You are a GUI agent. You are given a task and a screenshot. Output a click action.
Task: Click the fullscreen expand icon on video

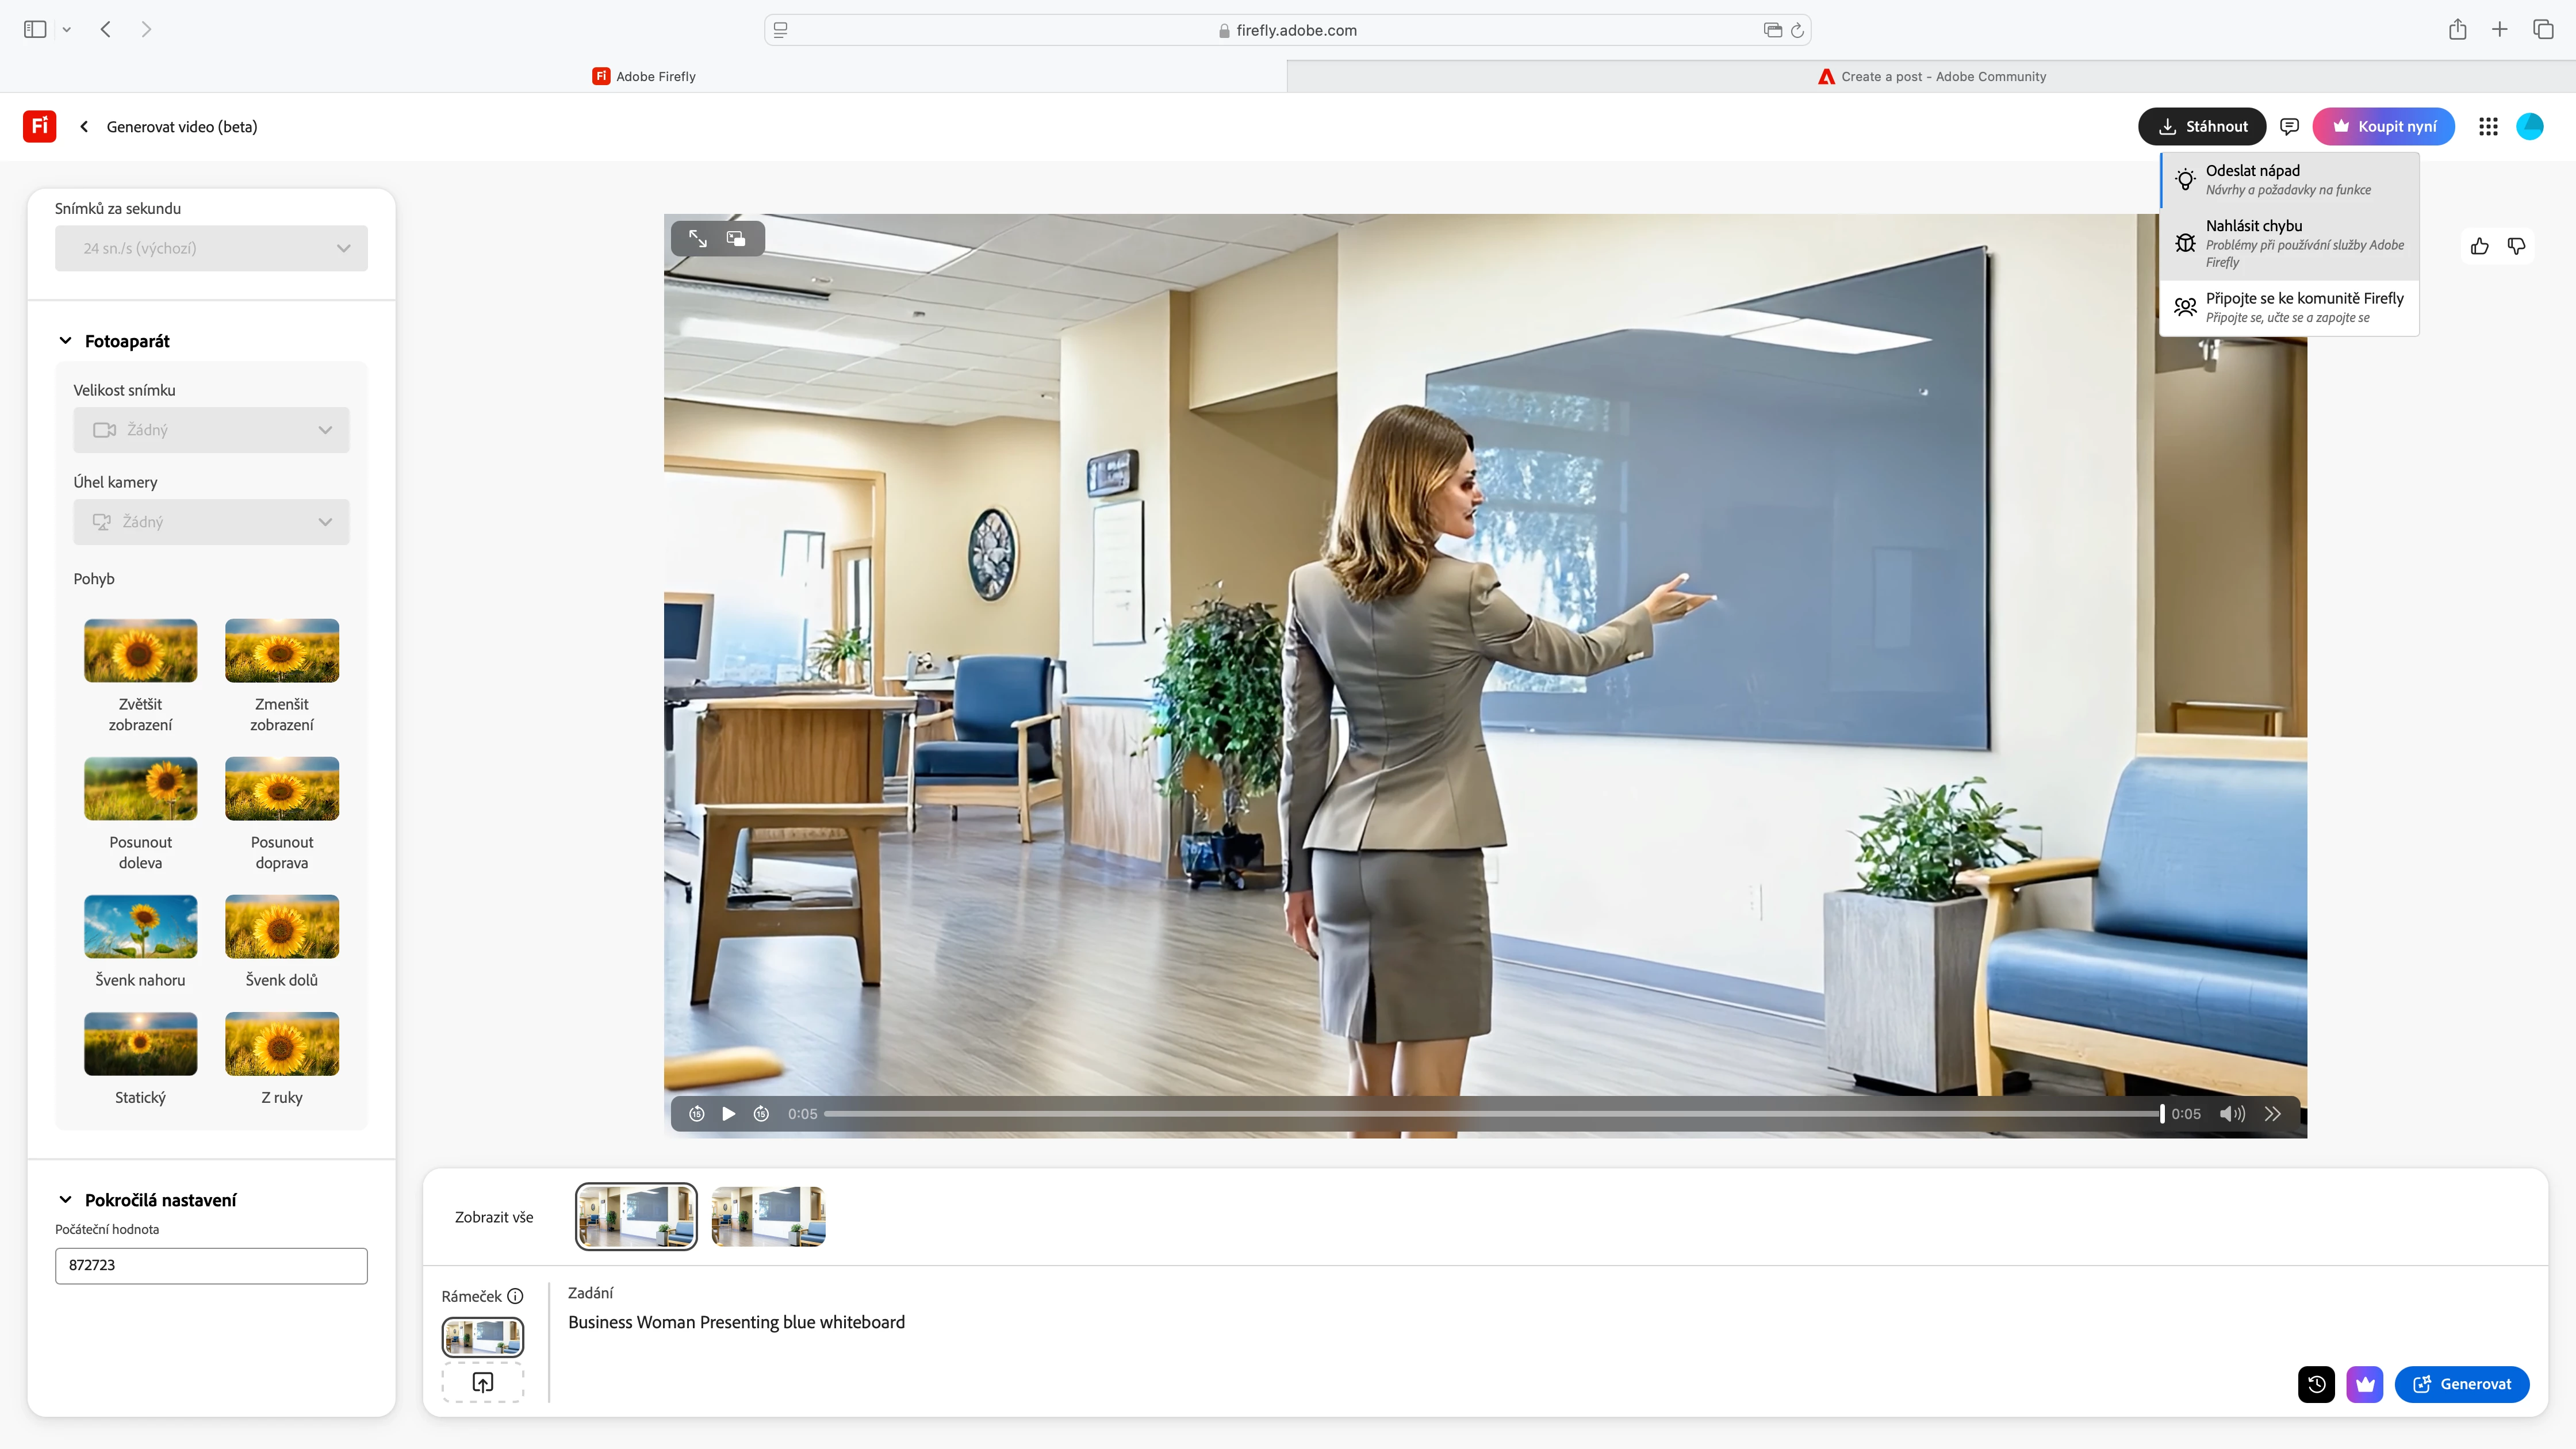click(x=697, y=238)
